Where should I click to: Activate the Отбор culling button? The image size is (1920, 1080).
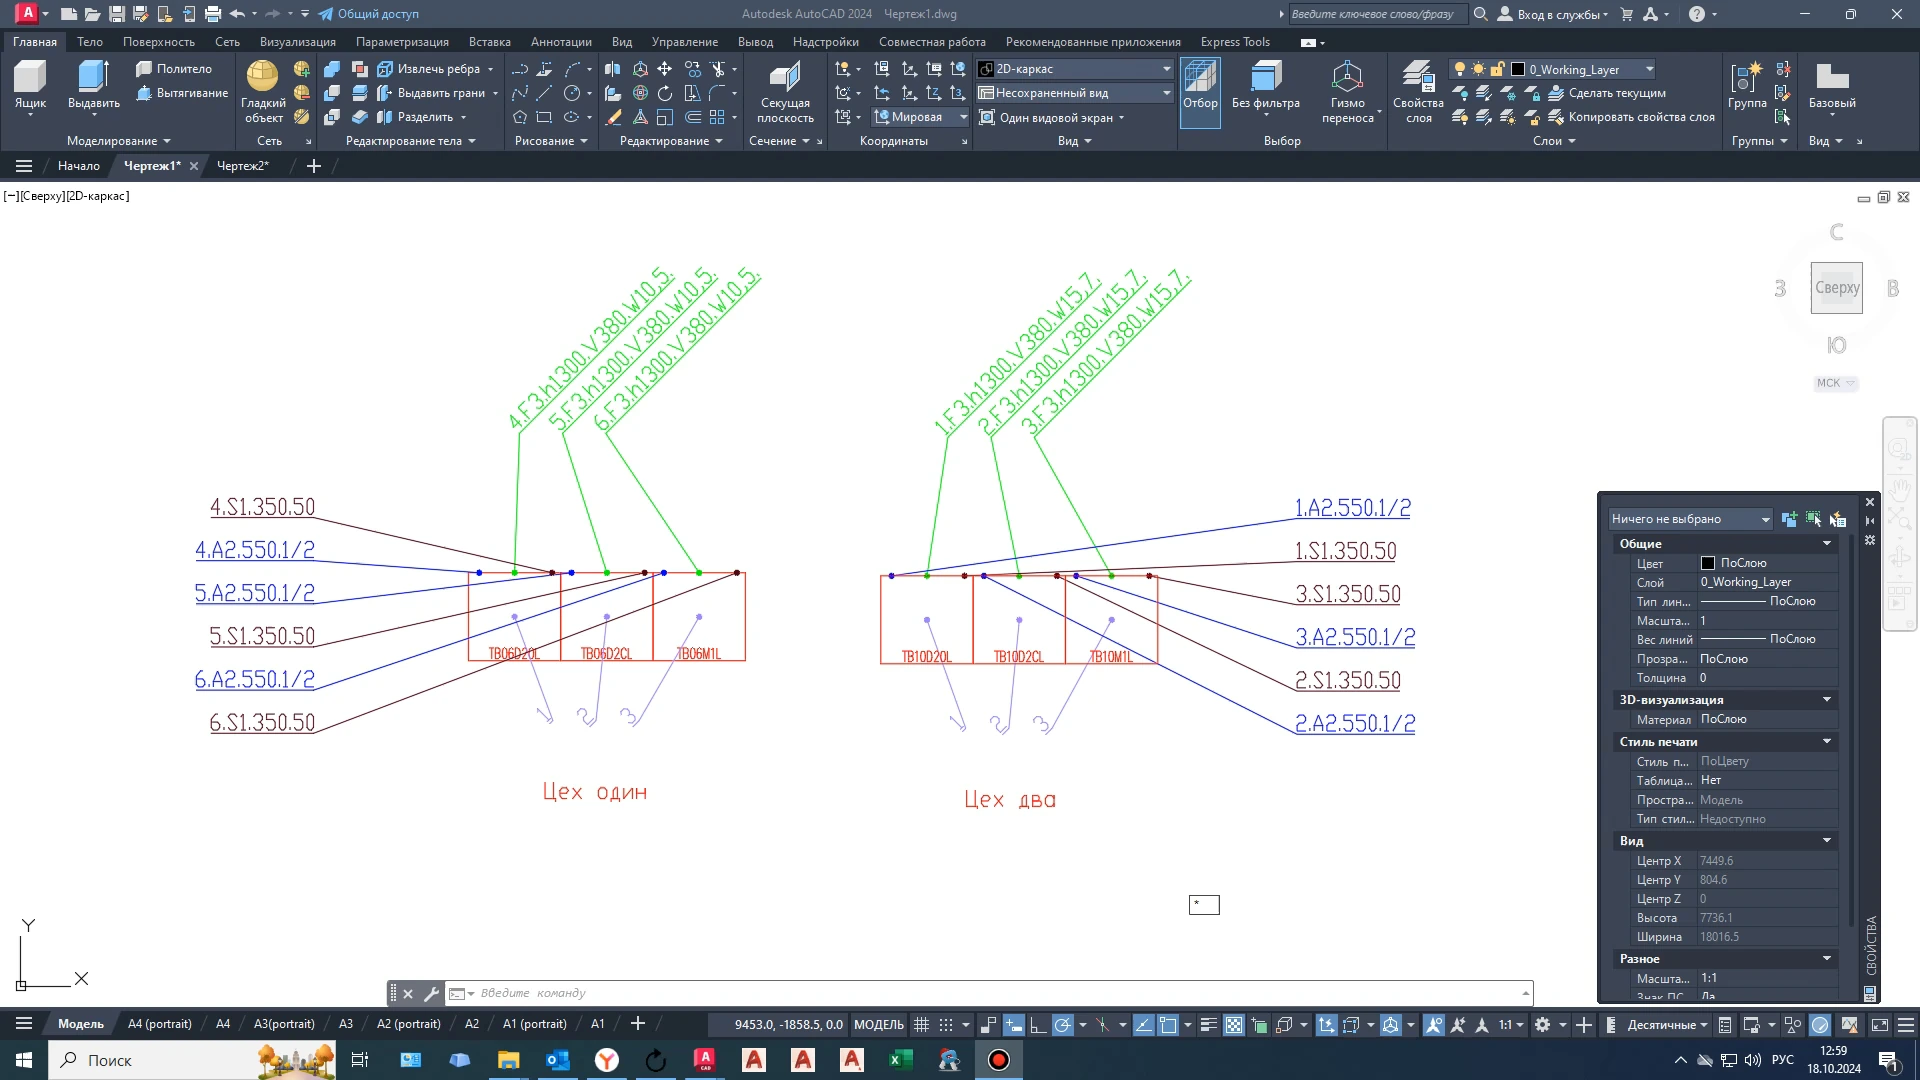click(1200, 92)
